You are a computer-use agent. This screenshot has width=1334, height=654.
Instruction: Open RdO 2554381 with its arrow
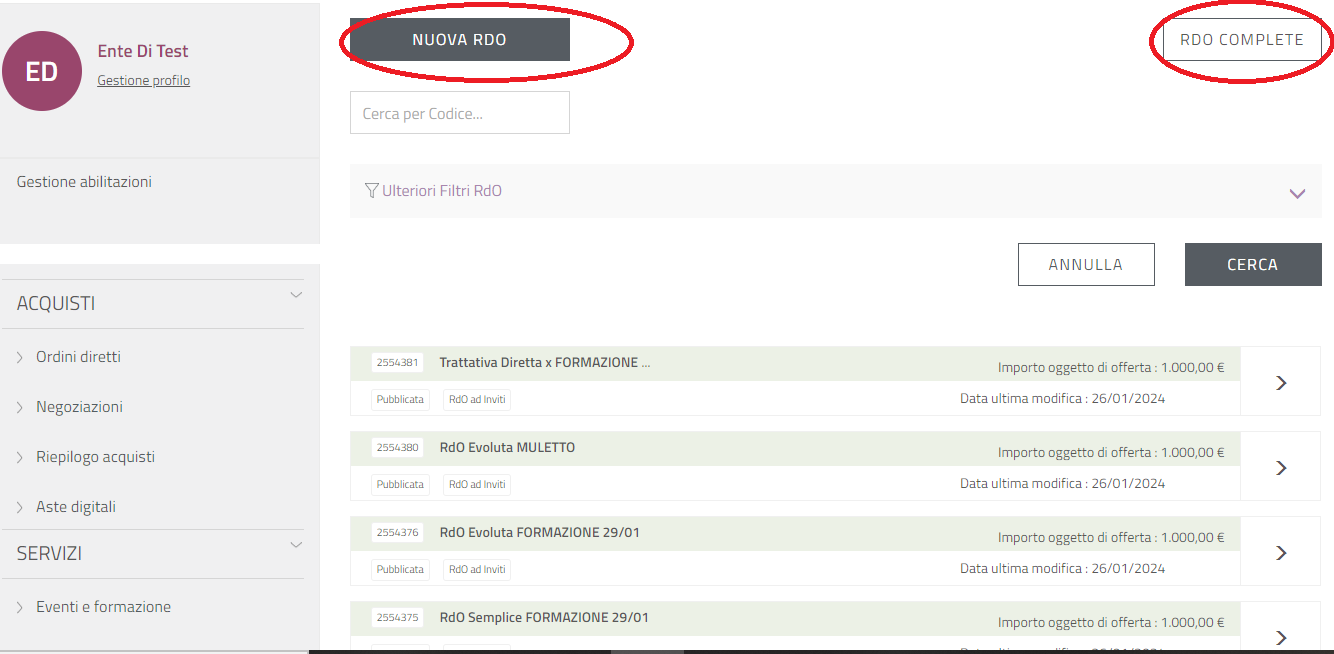click(1281, 382)
